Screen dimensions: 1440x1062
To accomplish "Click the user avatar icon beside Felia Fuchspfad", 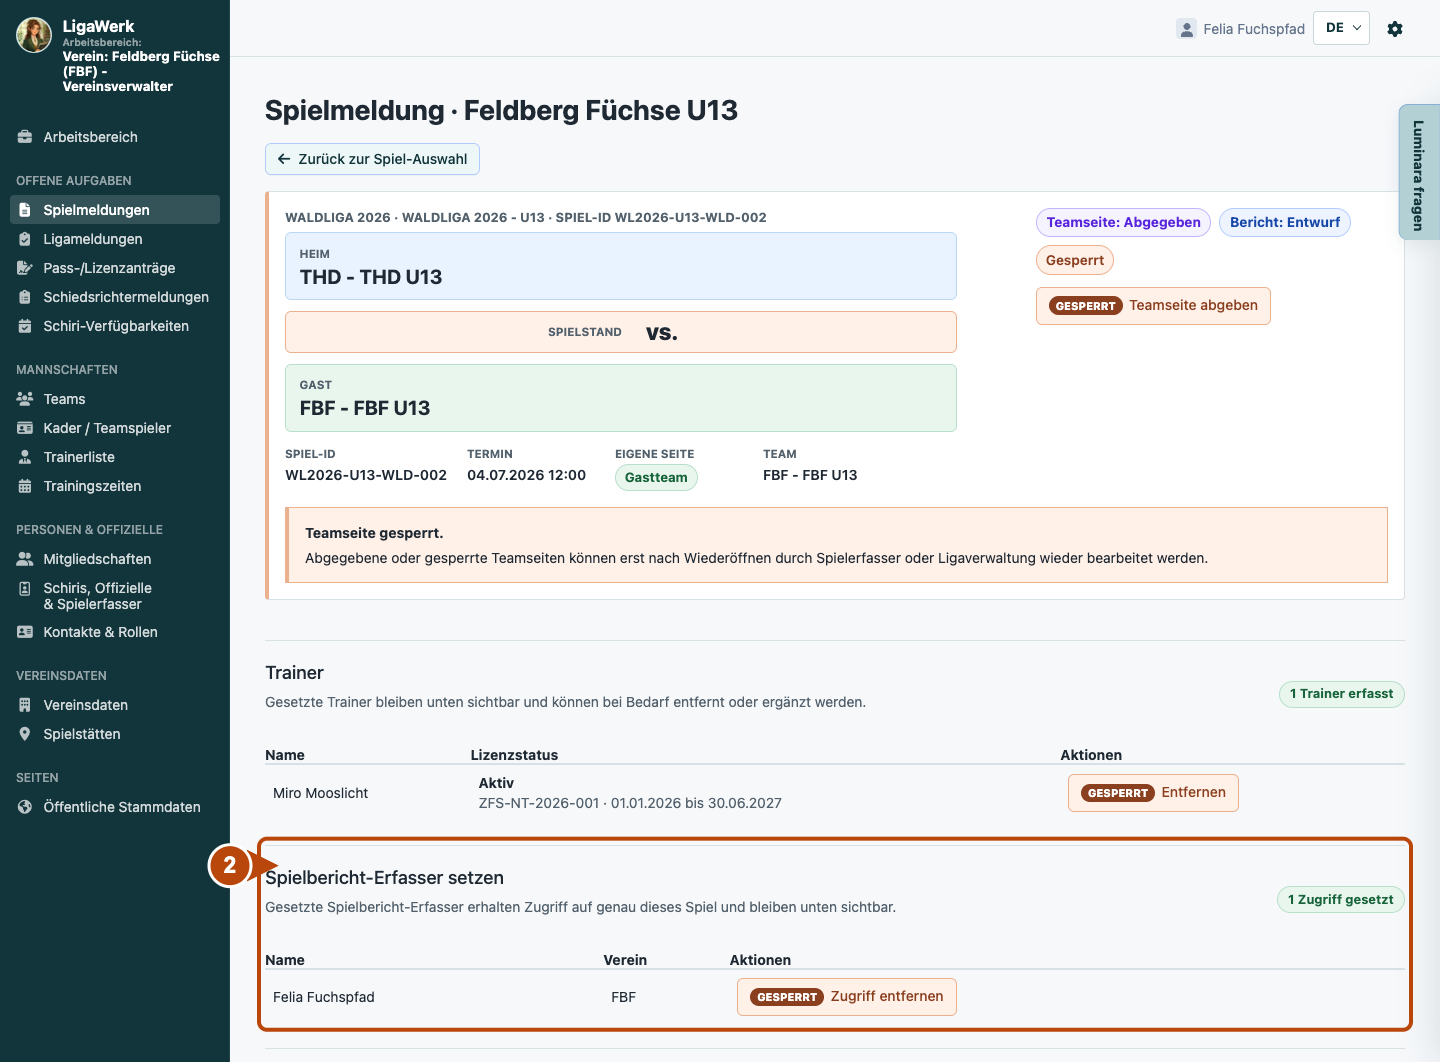I will coord(1186,29).
